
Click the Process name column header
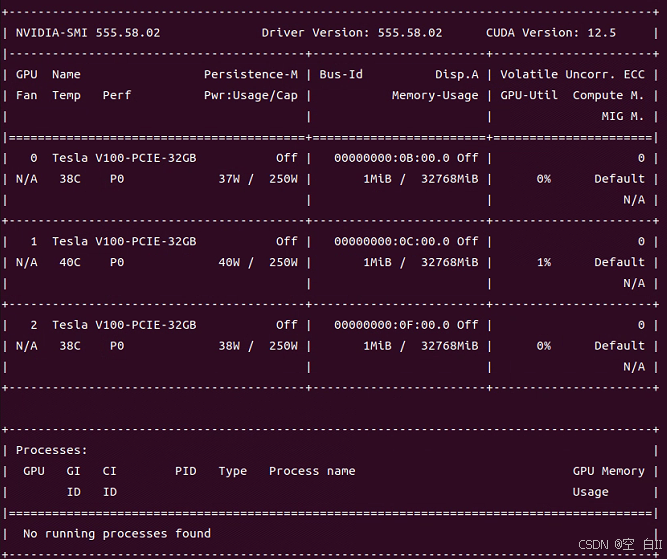[312, 471]
